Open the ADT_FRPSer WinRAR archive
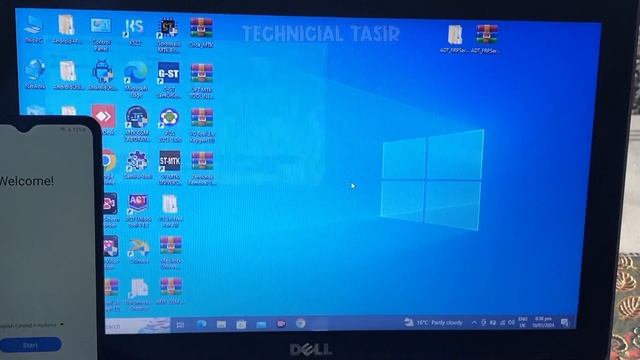Viewport: 640px width, 360px height. click(487, 39)
